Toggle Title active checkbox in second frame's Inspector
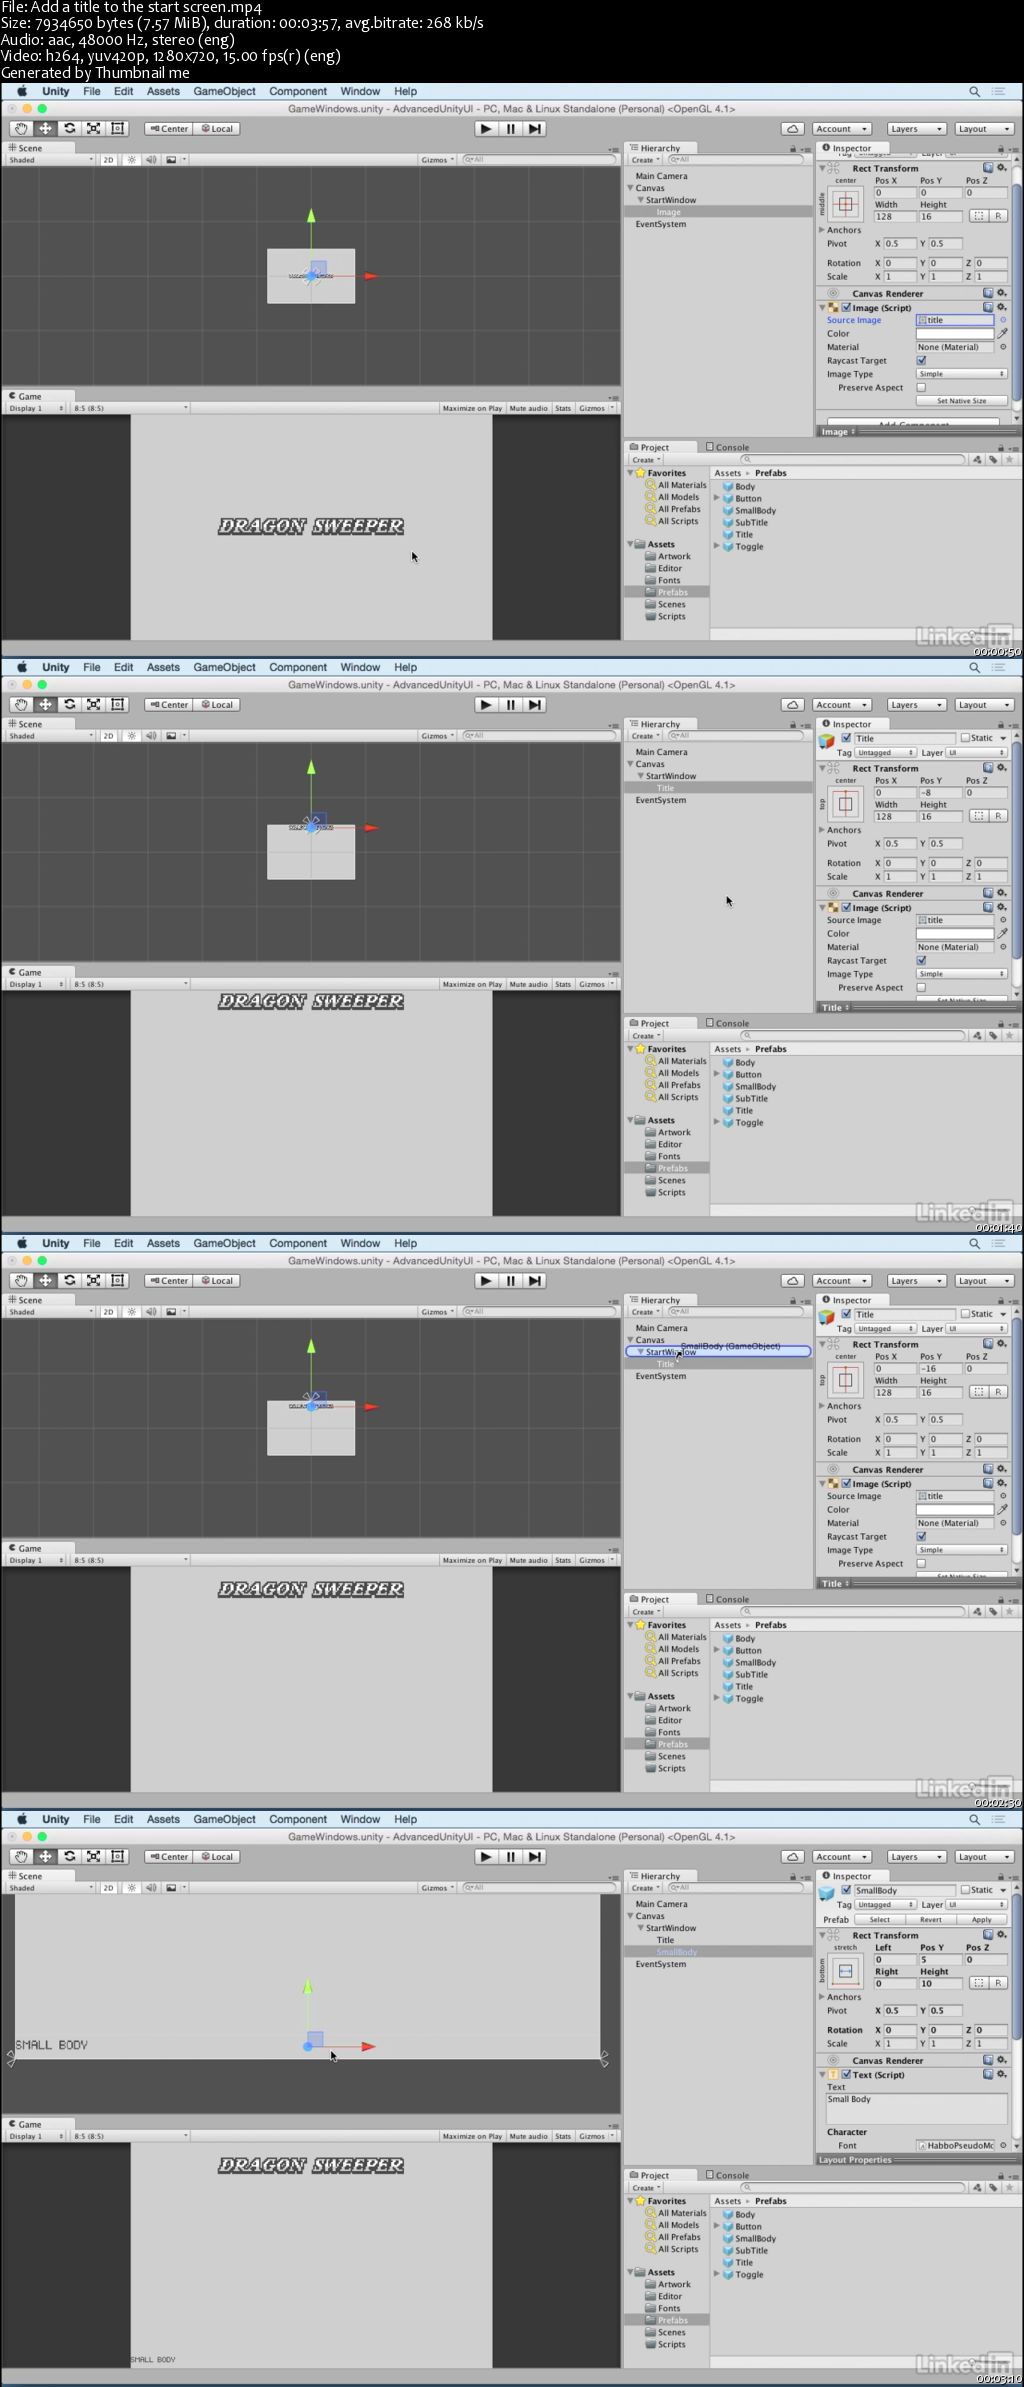 click(846, 738)
